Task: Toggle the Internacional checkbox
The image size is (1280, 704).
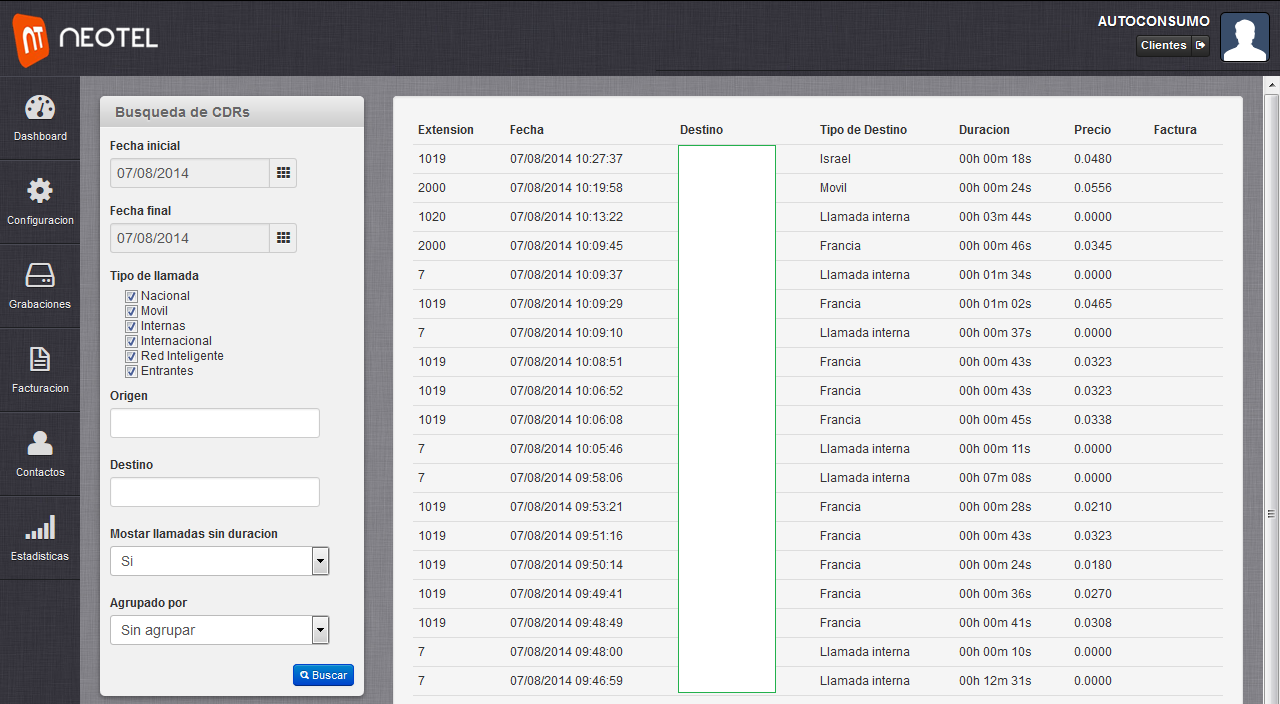Action: 131,341
